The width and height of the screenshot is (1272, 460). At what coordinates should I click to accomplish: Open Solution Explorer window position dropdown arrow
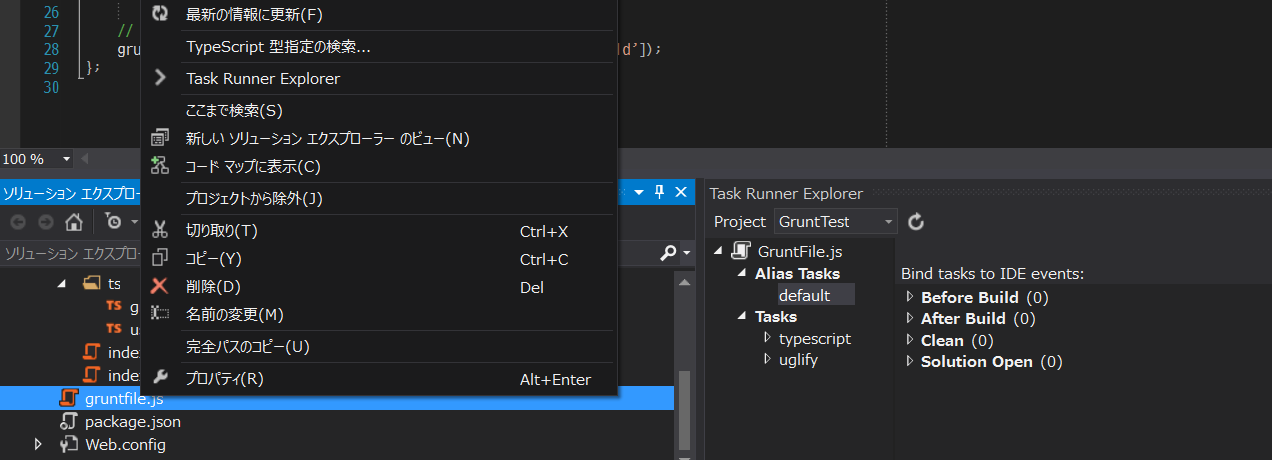tap(640, 192)
